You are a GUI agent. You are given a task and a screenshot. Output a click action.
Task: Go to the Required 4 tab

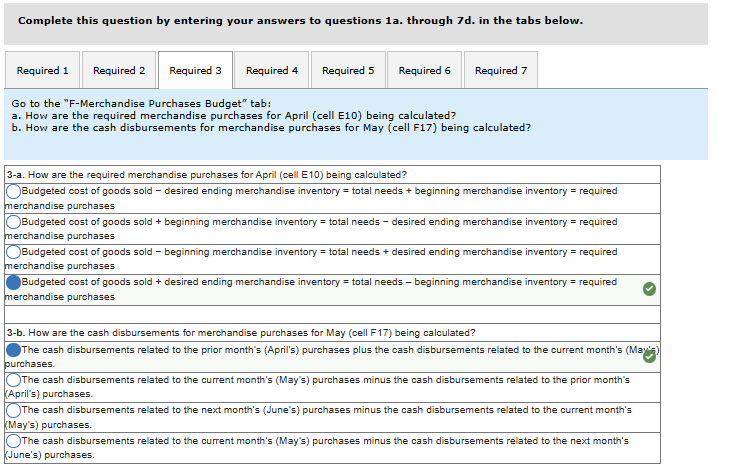[x=272, y=71]
